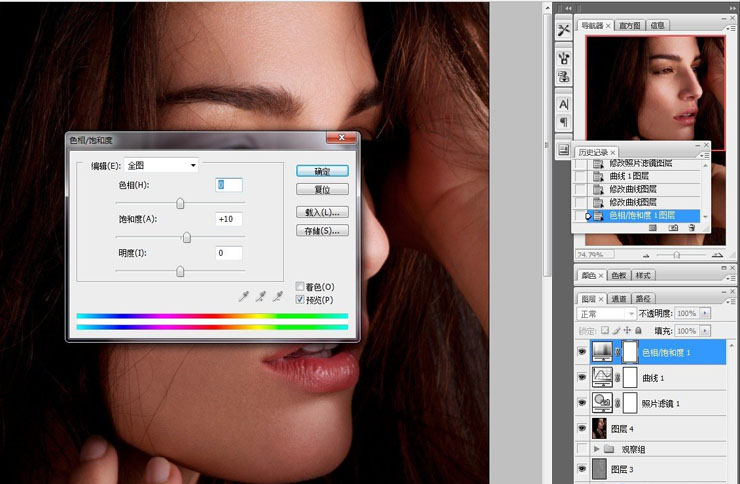Switch to the Channels (通道) tab

tap(618, 299)
